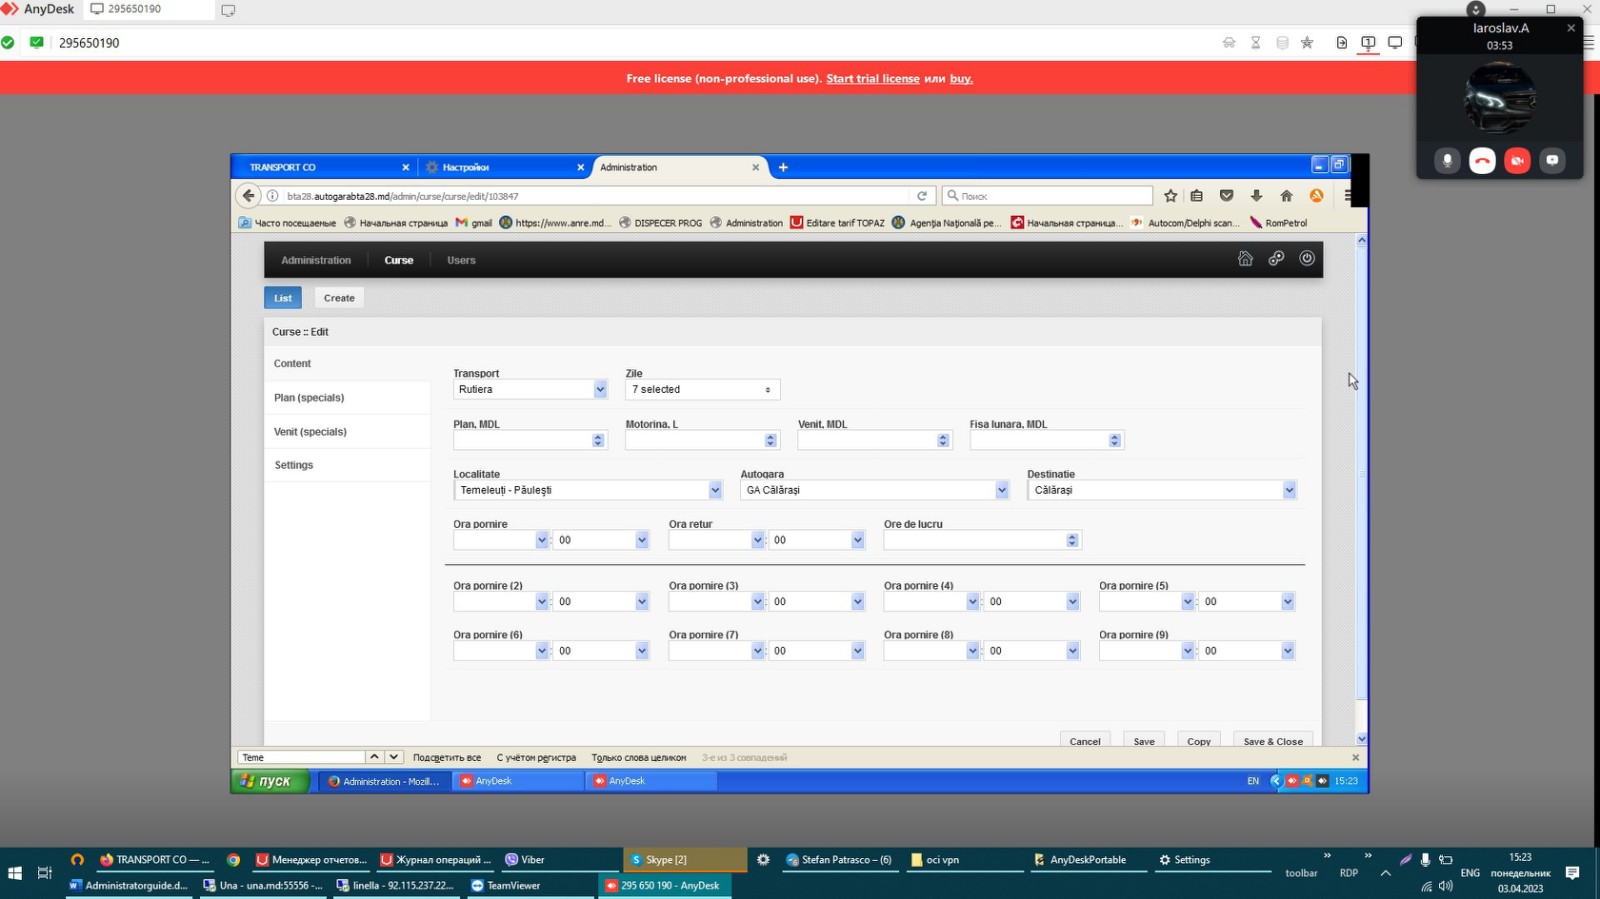Image resolution: width=1600 pixels, height=899 pixels.
Task: Open Ora pornire (2) hour dropdown
Action: point(501,601)
